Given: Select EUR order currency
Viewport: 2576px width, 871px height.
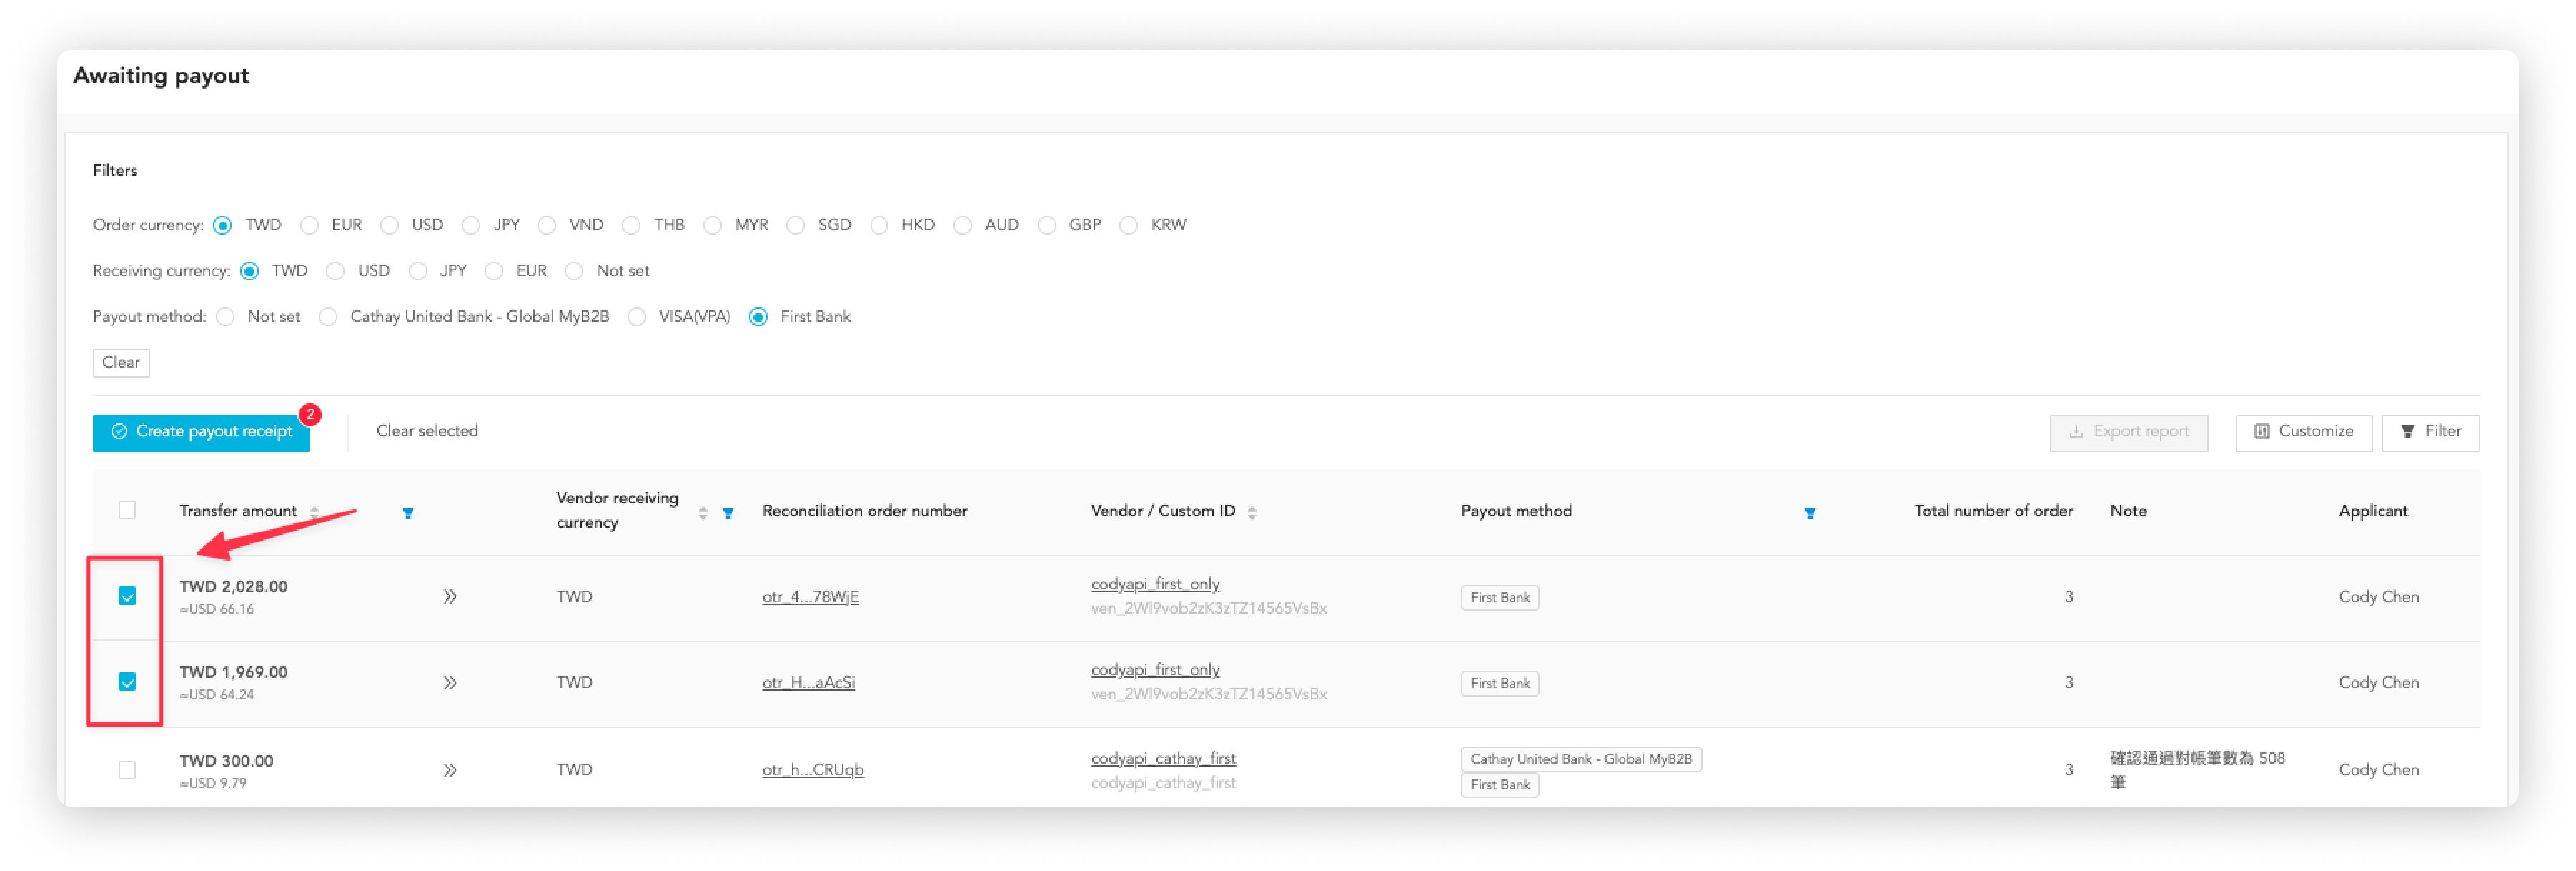Looking at the screenshot, I should [x=310, y=226].
